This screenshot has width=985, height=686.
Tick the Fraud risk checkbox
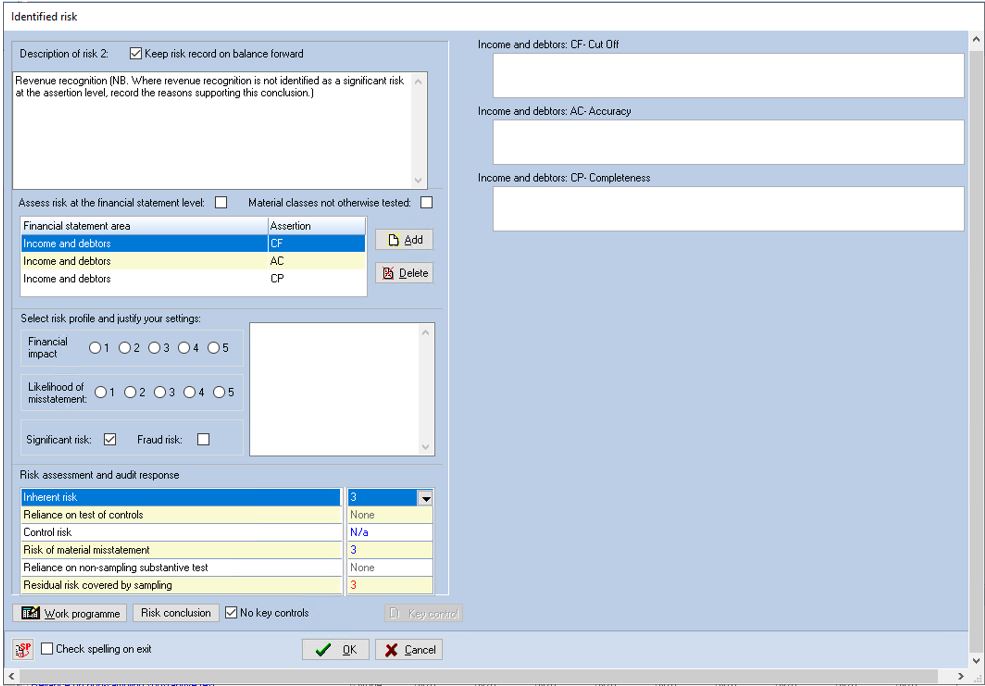pyautogui.click(x=203, y=439)
